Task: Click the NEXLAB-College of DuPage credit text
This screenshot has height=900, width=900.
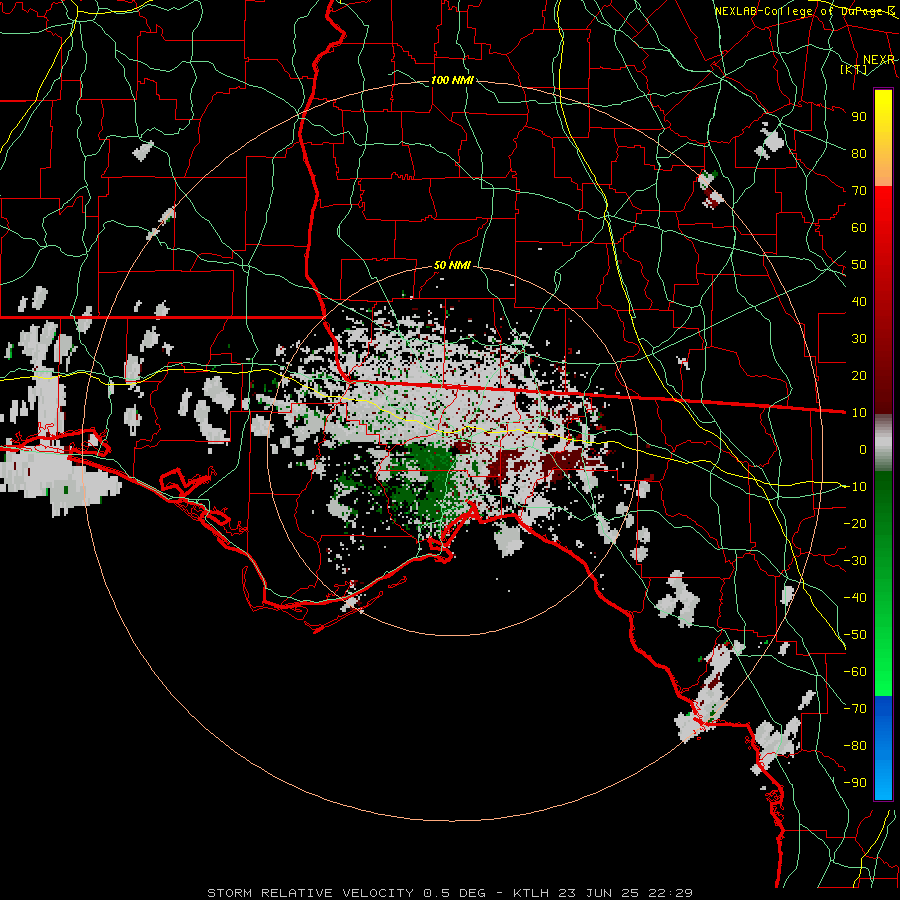Action: pos(804,11)
